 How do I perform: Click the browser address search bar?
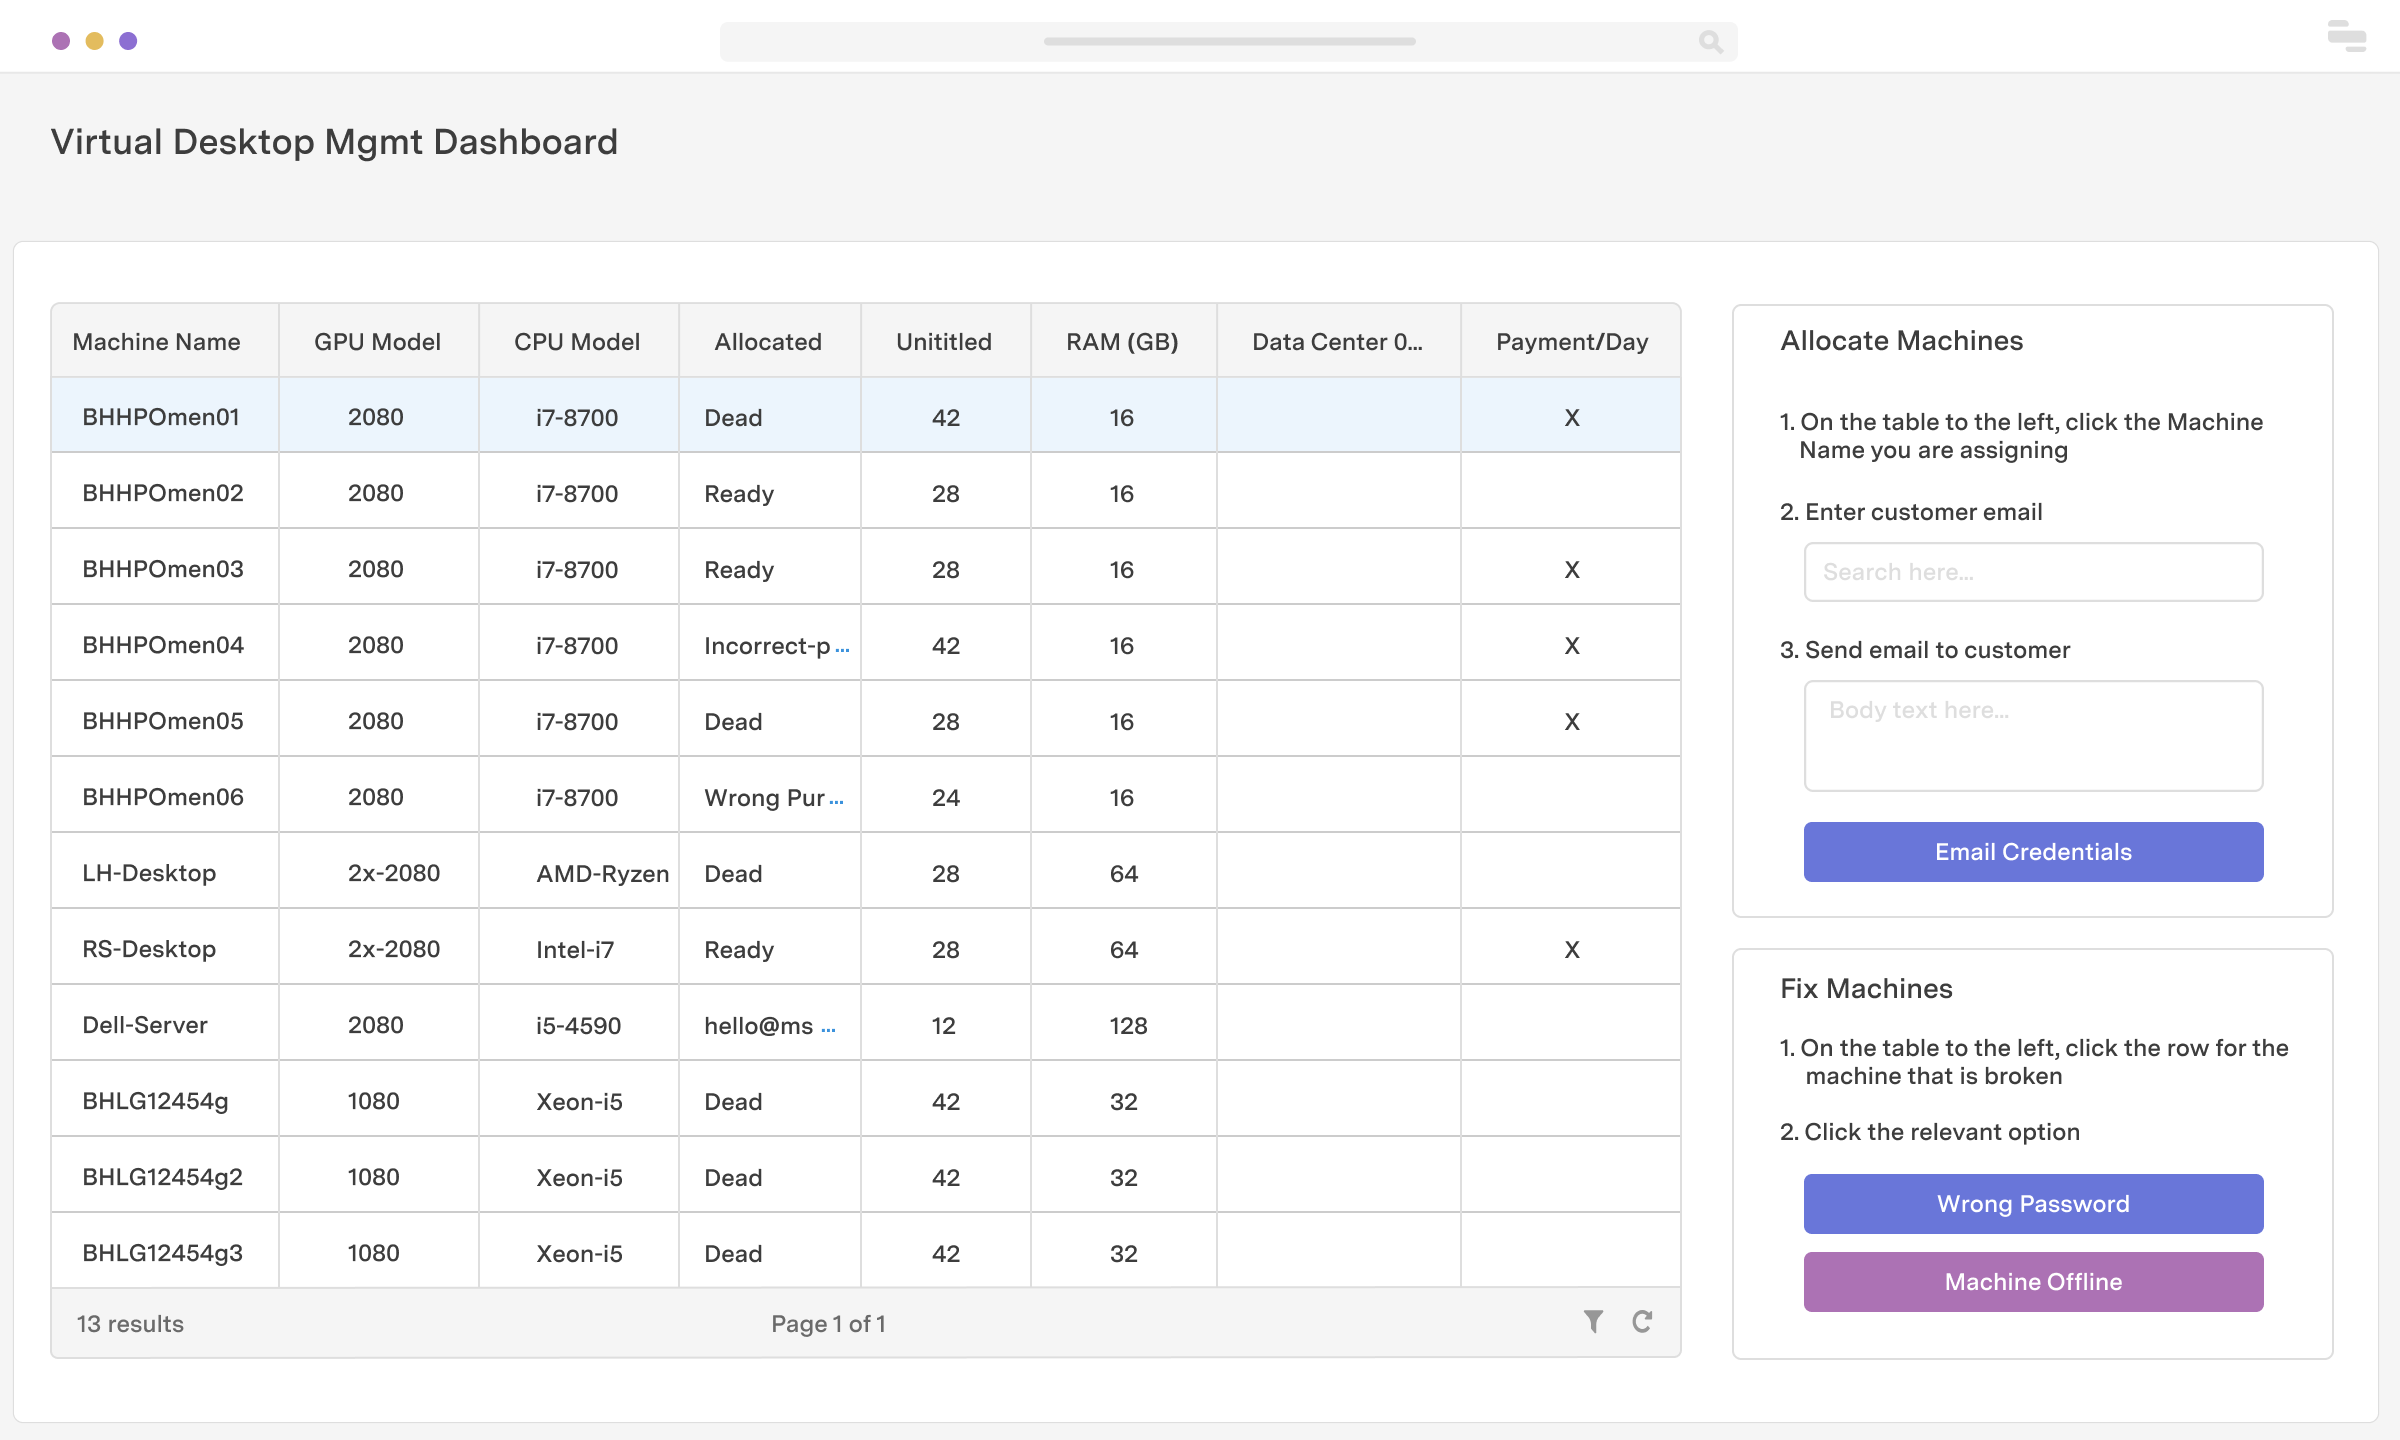1228,42
